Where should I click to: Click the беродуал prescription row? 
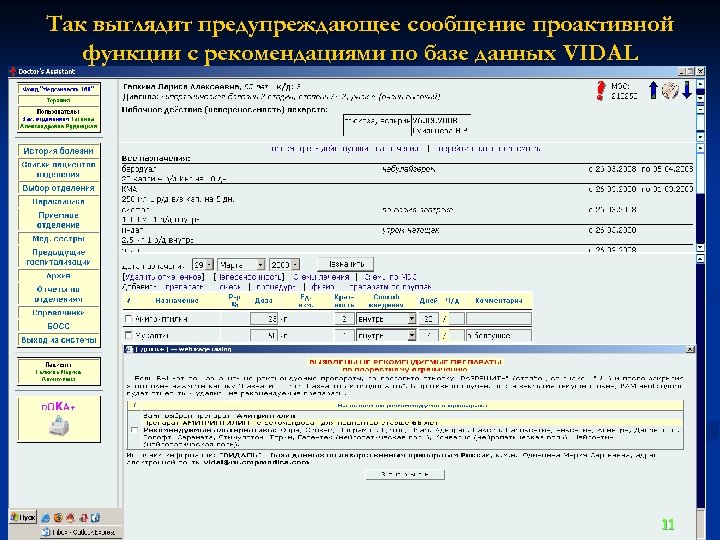[407, 174]
